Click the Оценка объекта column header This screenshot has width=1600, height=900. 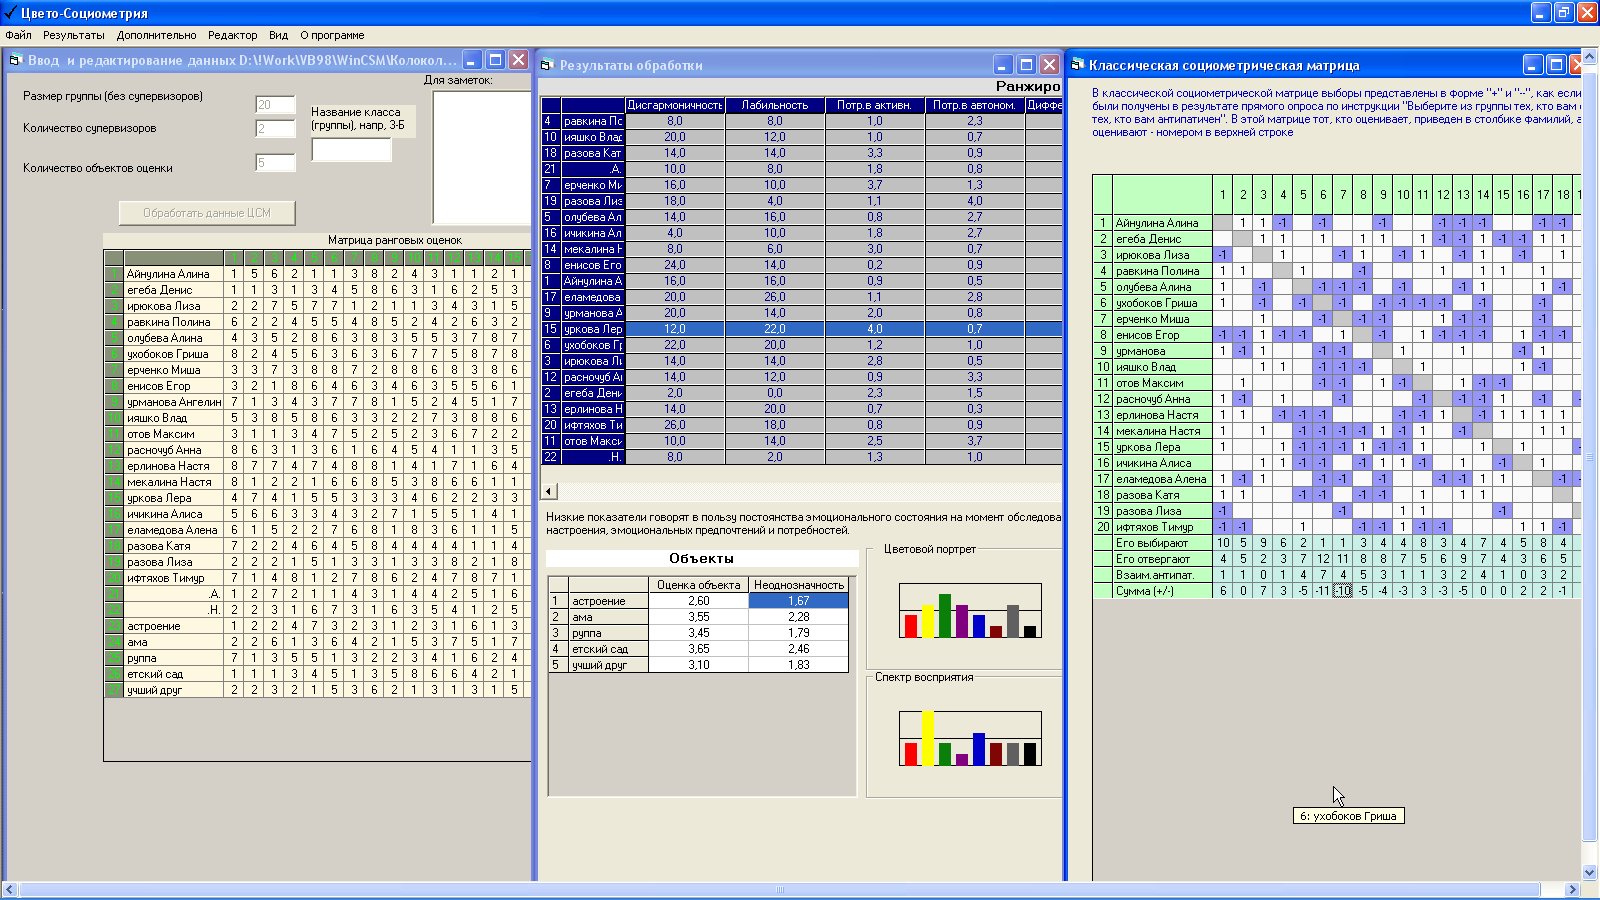(699, 585)
